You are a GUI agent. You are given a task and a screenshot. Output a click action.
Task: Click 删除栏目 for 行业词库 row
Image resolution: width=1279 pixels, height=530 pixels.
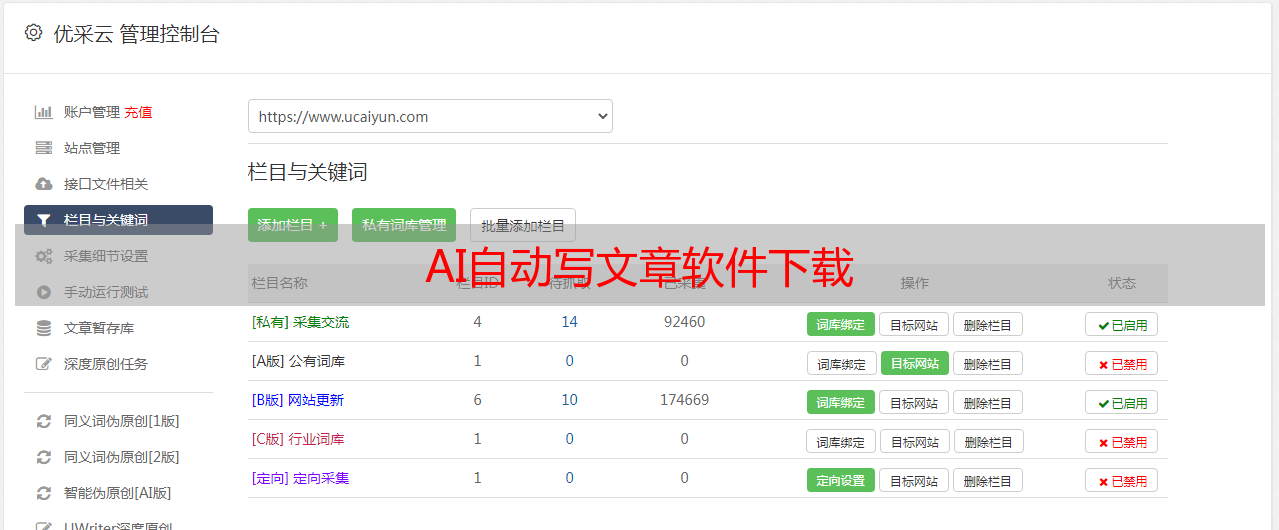coord(987,441)
